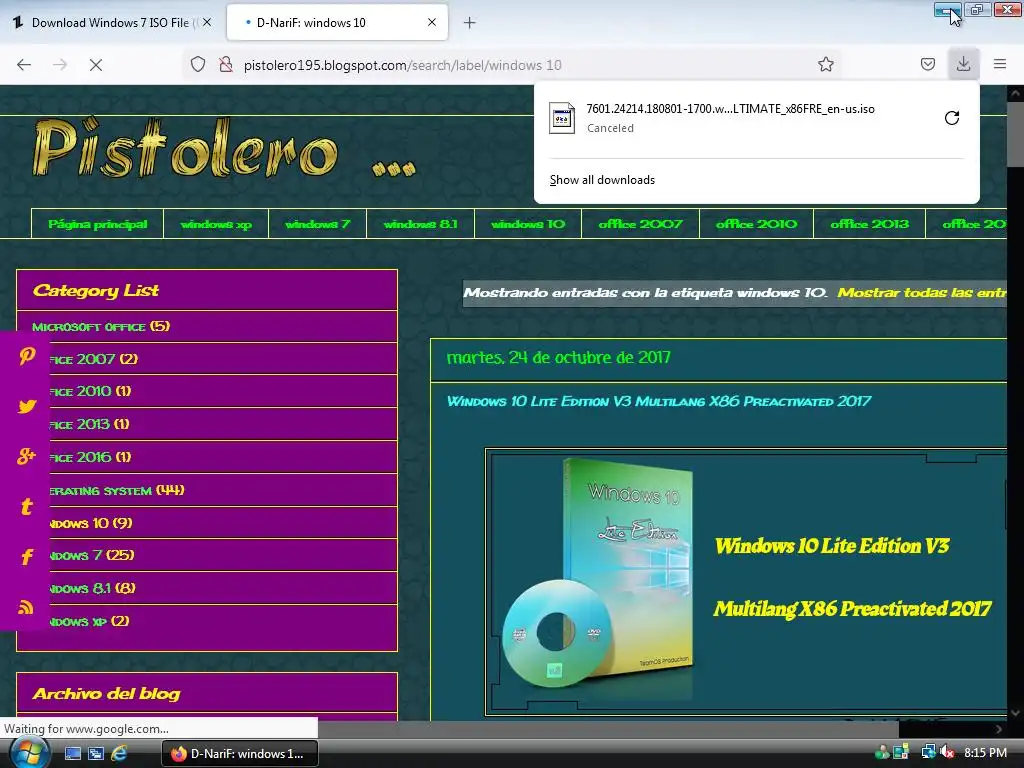1024x768 pixels.
Task: Stop loading the page
Action: click(96, 65)
